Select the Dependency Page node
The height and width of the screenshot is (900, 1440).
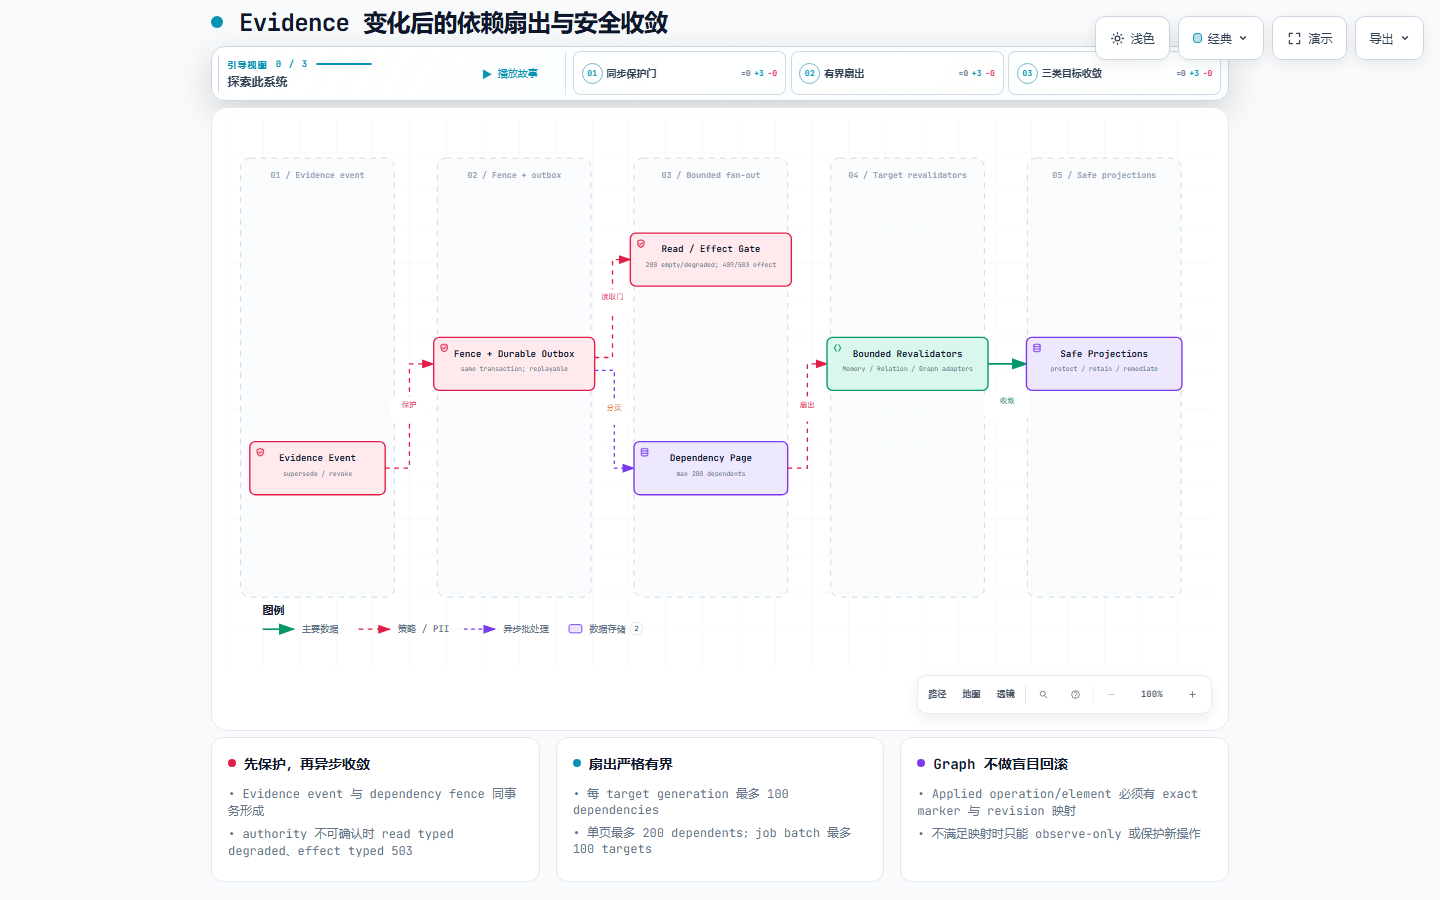[x=711, y=468]
